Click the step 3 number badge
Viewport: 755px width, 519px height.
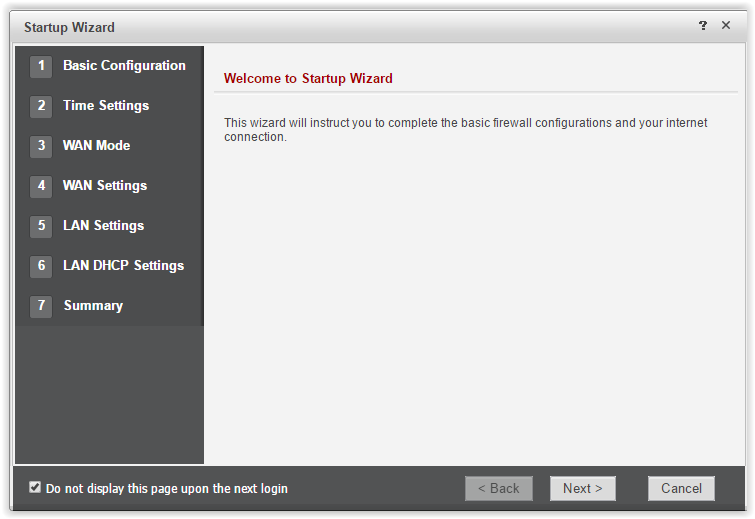41,146
